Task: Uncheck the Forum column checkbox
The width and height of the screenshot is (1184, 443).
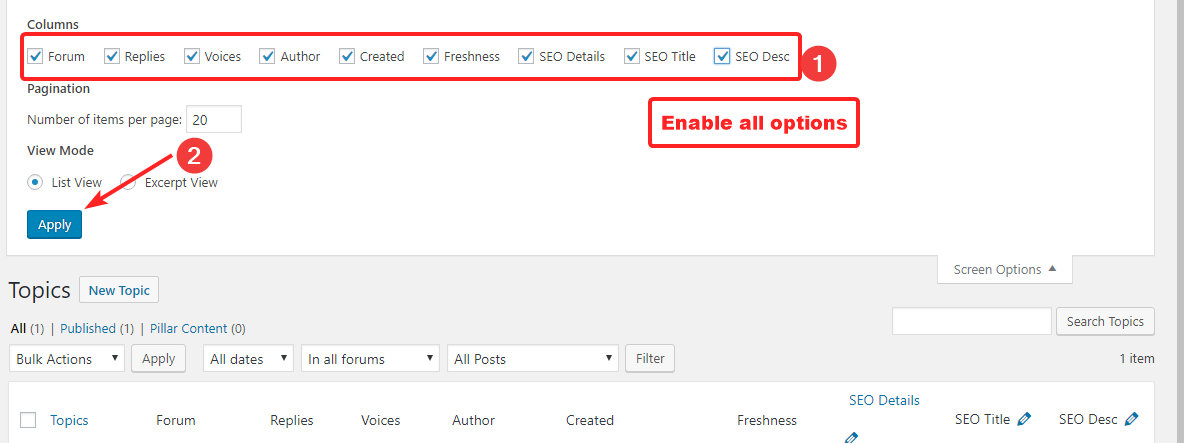Action: [35, 57]
